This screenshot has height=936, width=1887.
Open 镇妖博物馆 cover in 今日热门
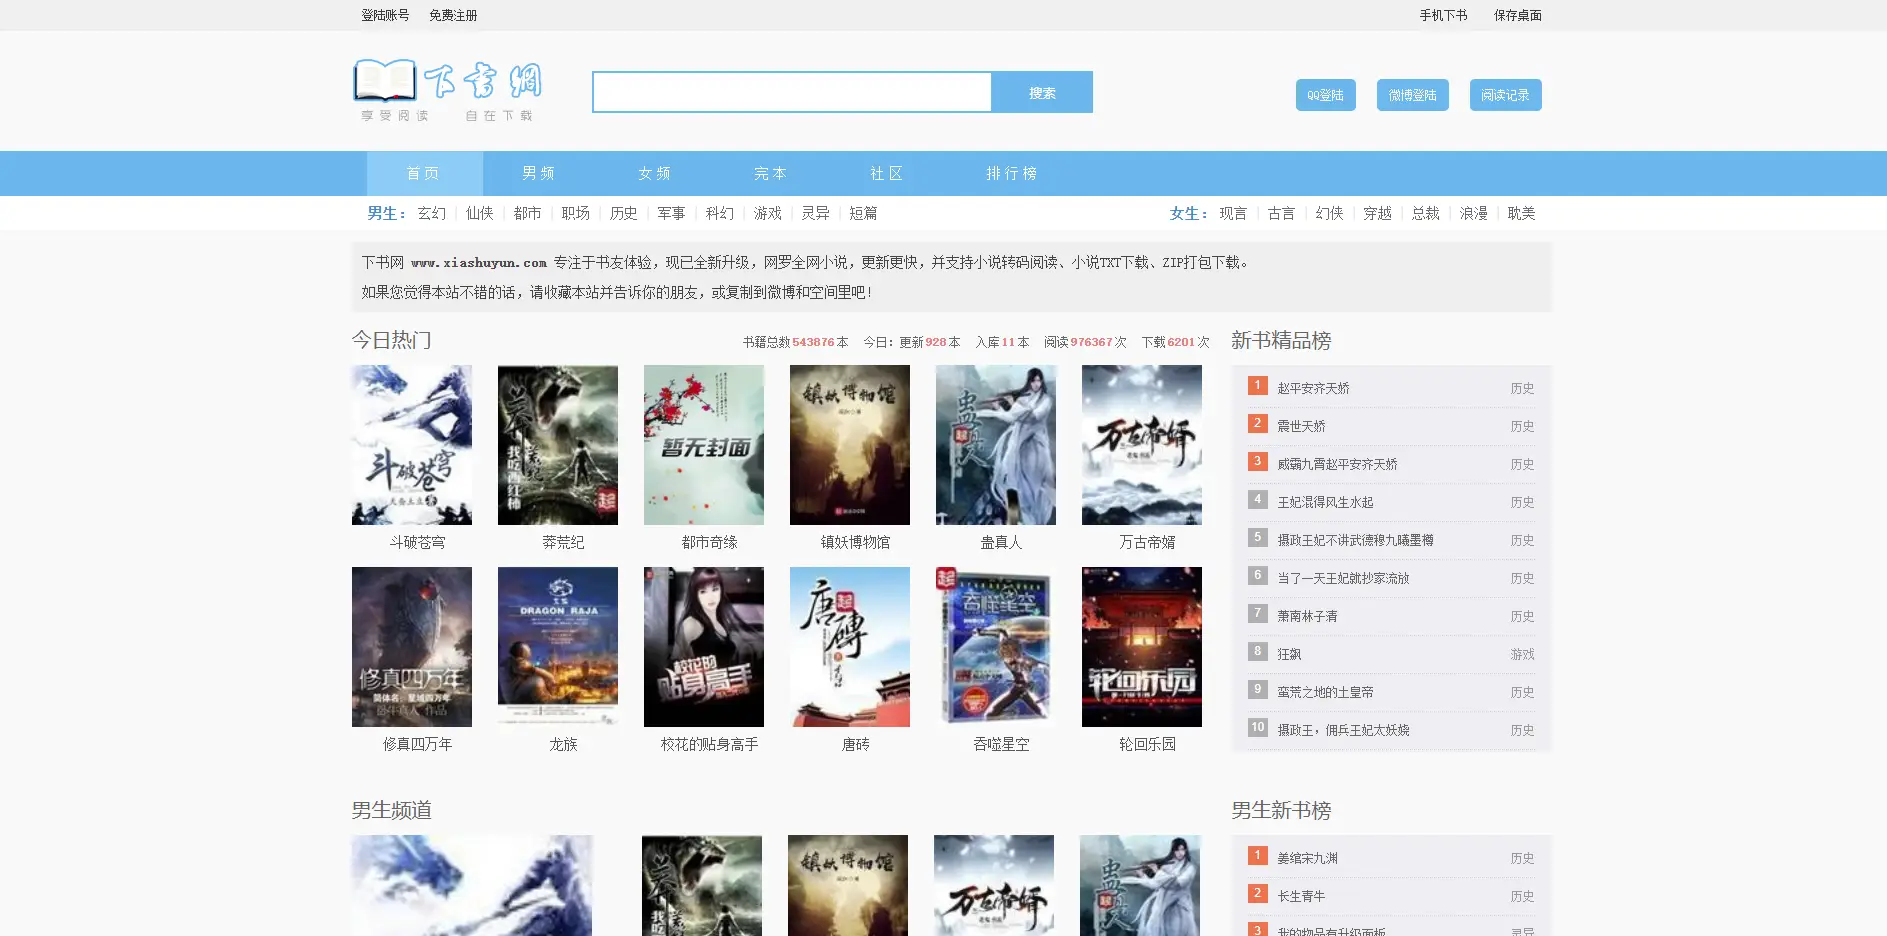850,445
